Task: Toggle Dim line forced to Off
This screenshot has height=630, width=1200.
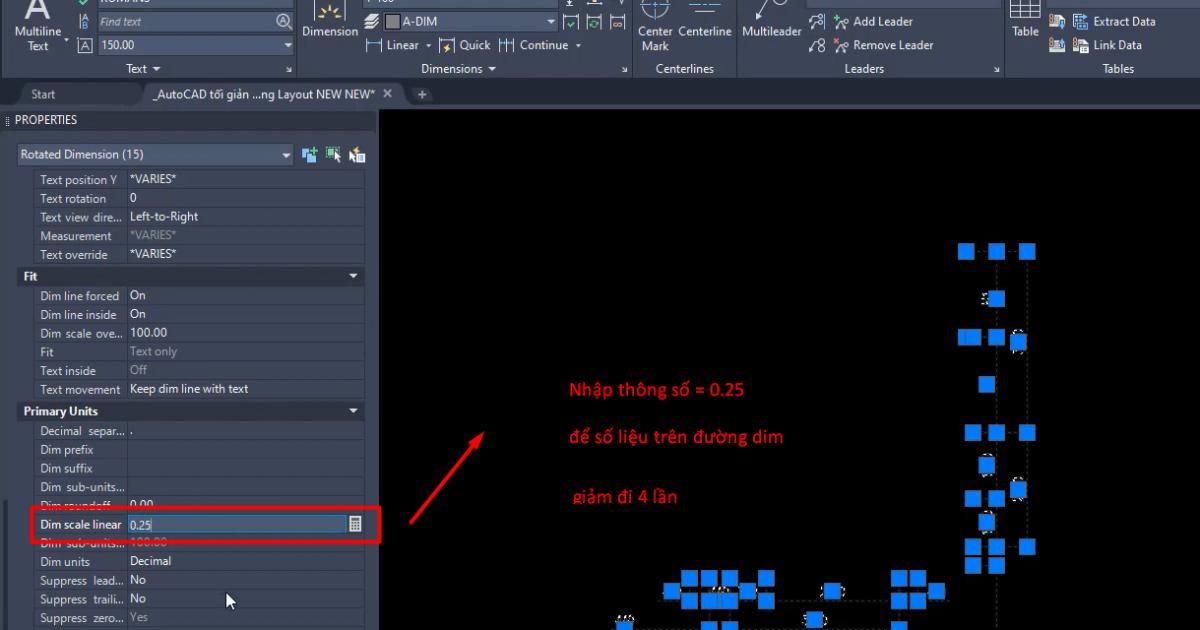Action: pyautogui.click(x=243, y=295)
